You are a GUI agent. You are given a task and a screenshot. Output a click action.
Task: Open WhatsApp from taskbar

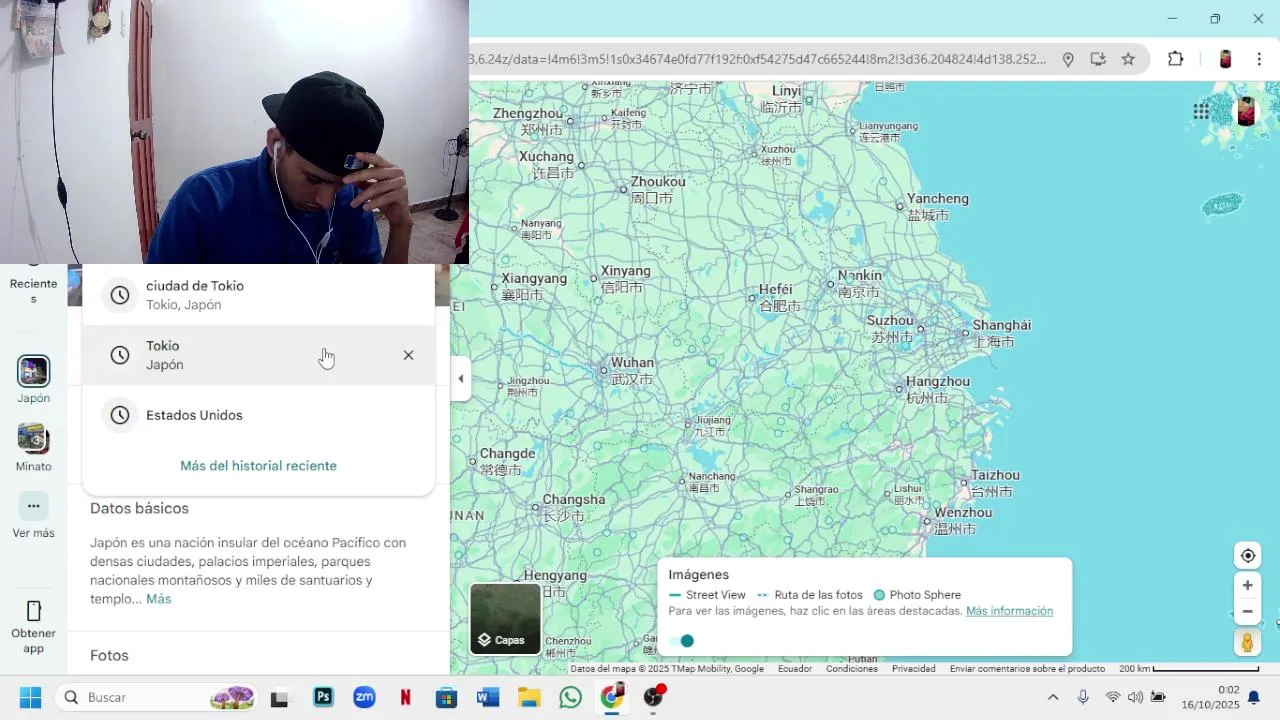(x=570, y=697)
